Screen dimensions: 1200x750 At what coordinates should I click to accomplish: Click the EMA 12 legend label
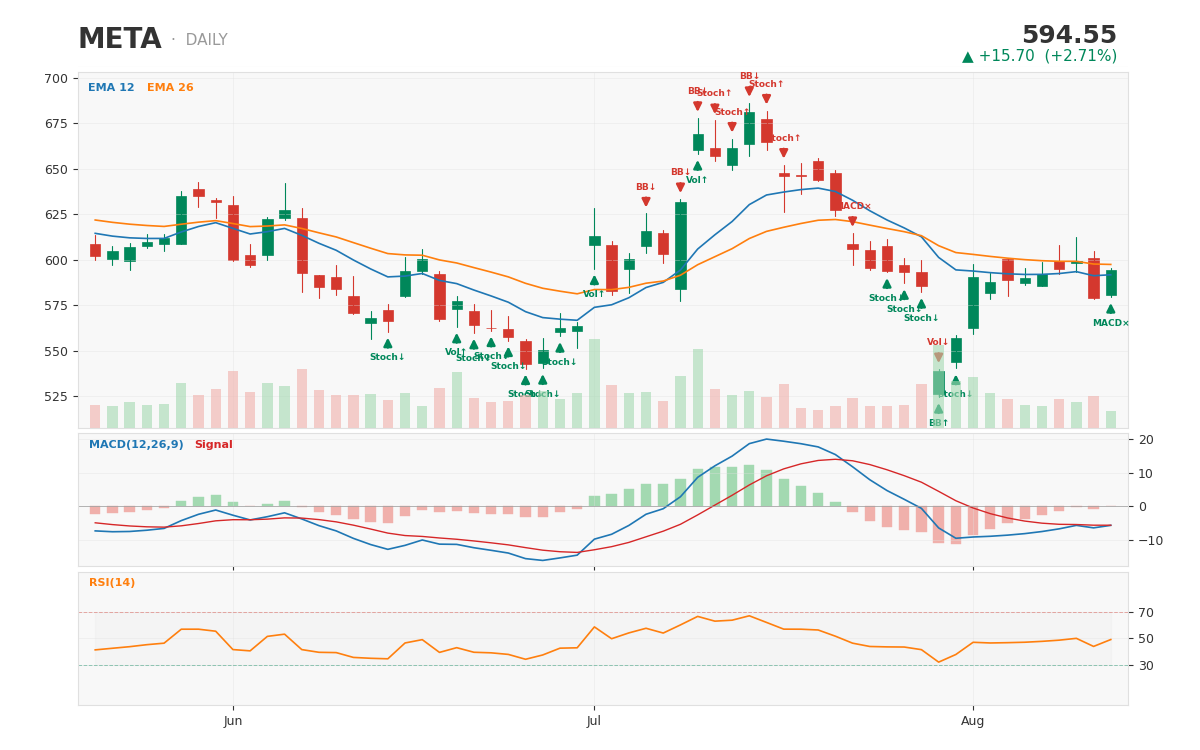[111, 88]
